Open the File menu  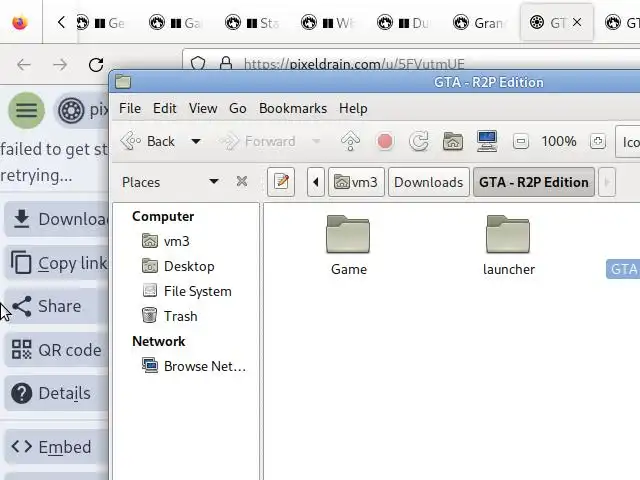tap(130, 108)
